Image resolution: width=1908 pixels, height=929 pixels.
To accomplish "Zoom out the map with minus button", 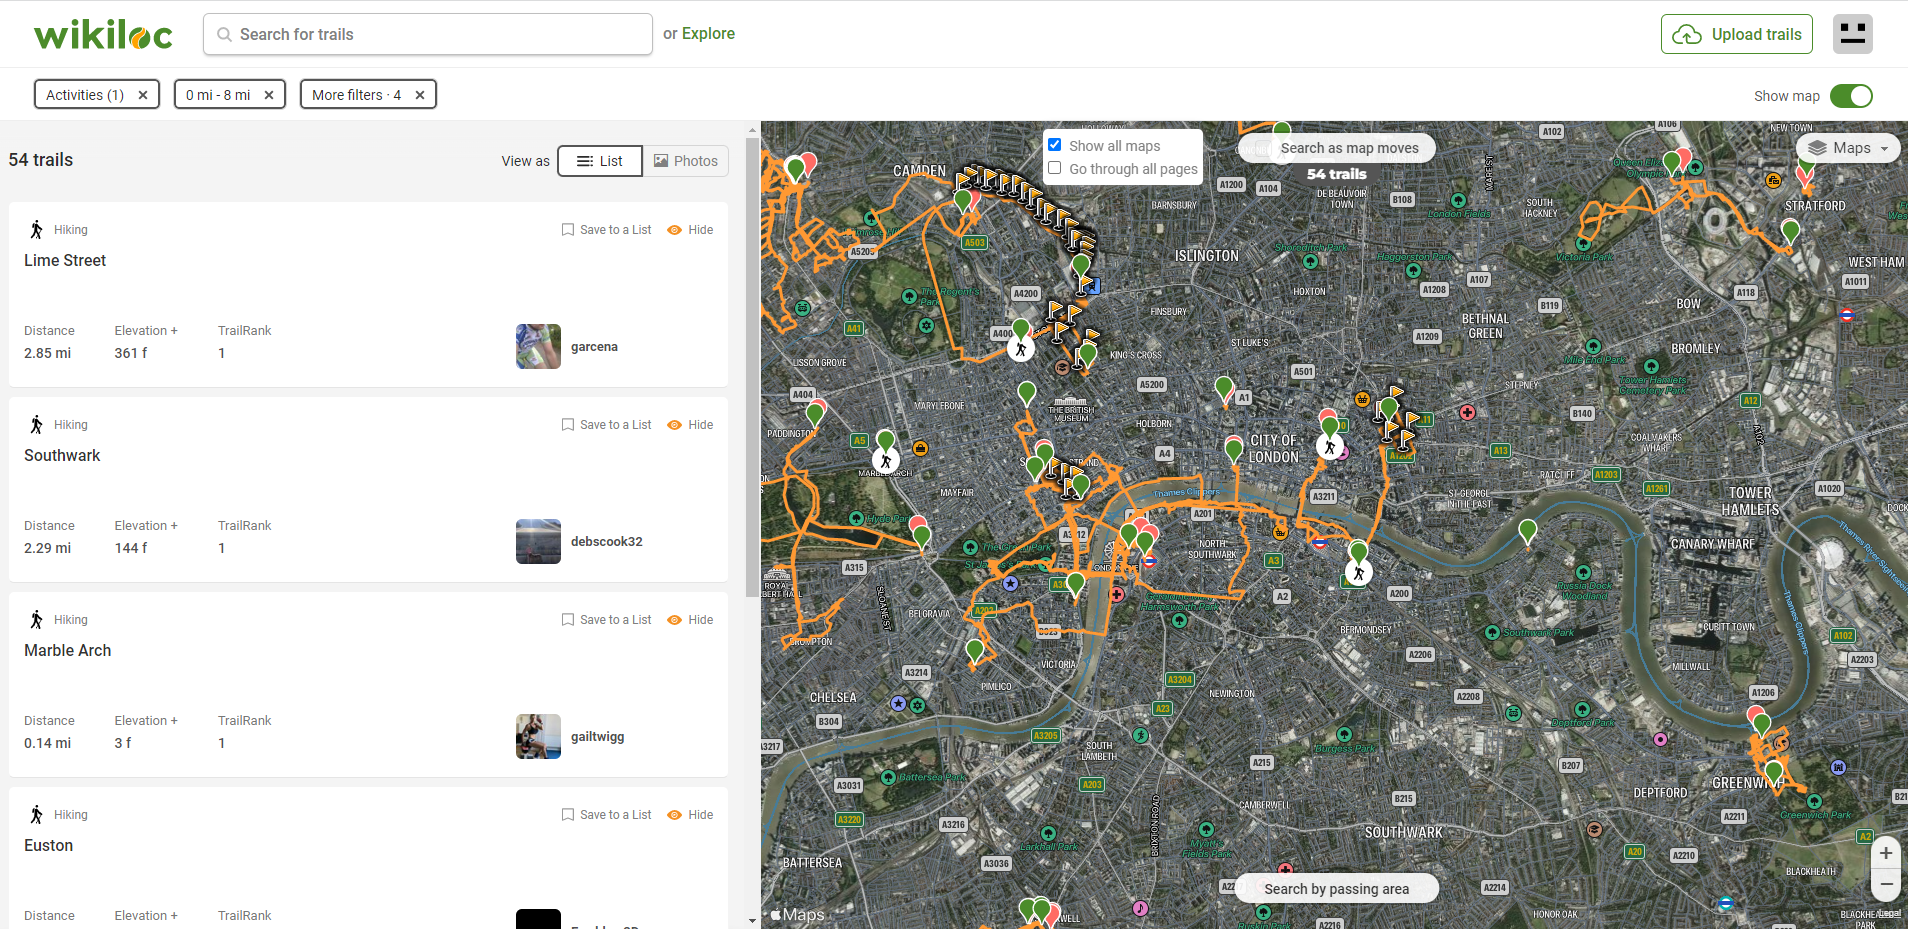I will pos(1886,884).
